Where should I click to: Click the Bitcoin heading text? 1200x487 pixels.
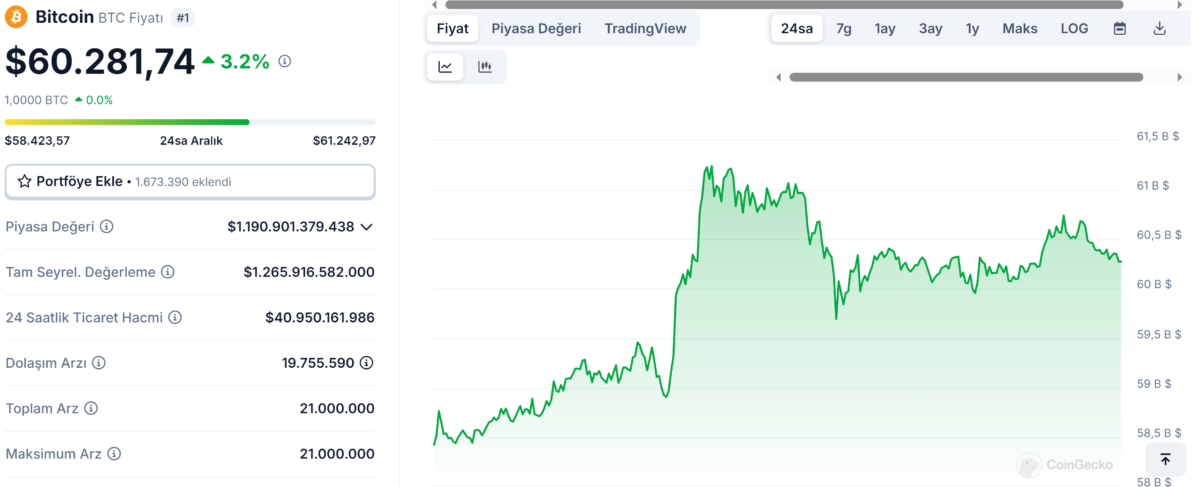(x=64, y=17)
